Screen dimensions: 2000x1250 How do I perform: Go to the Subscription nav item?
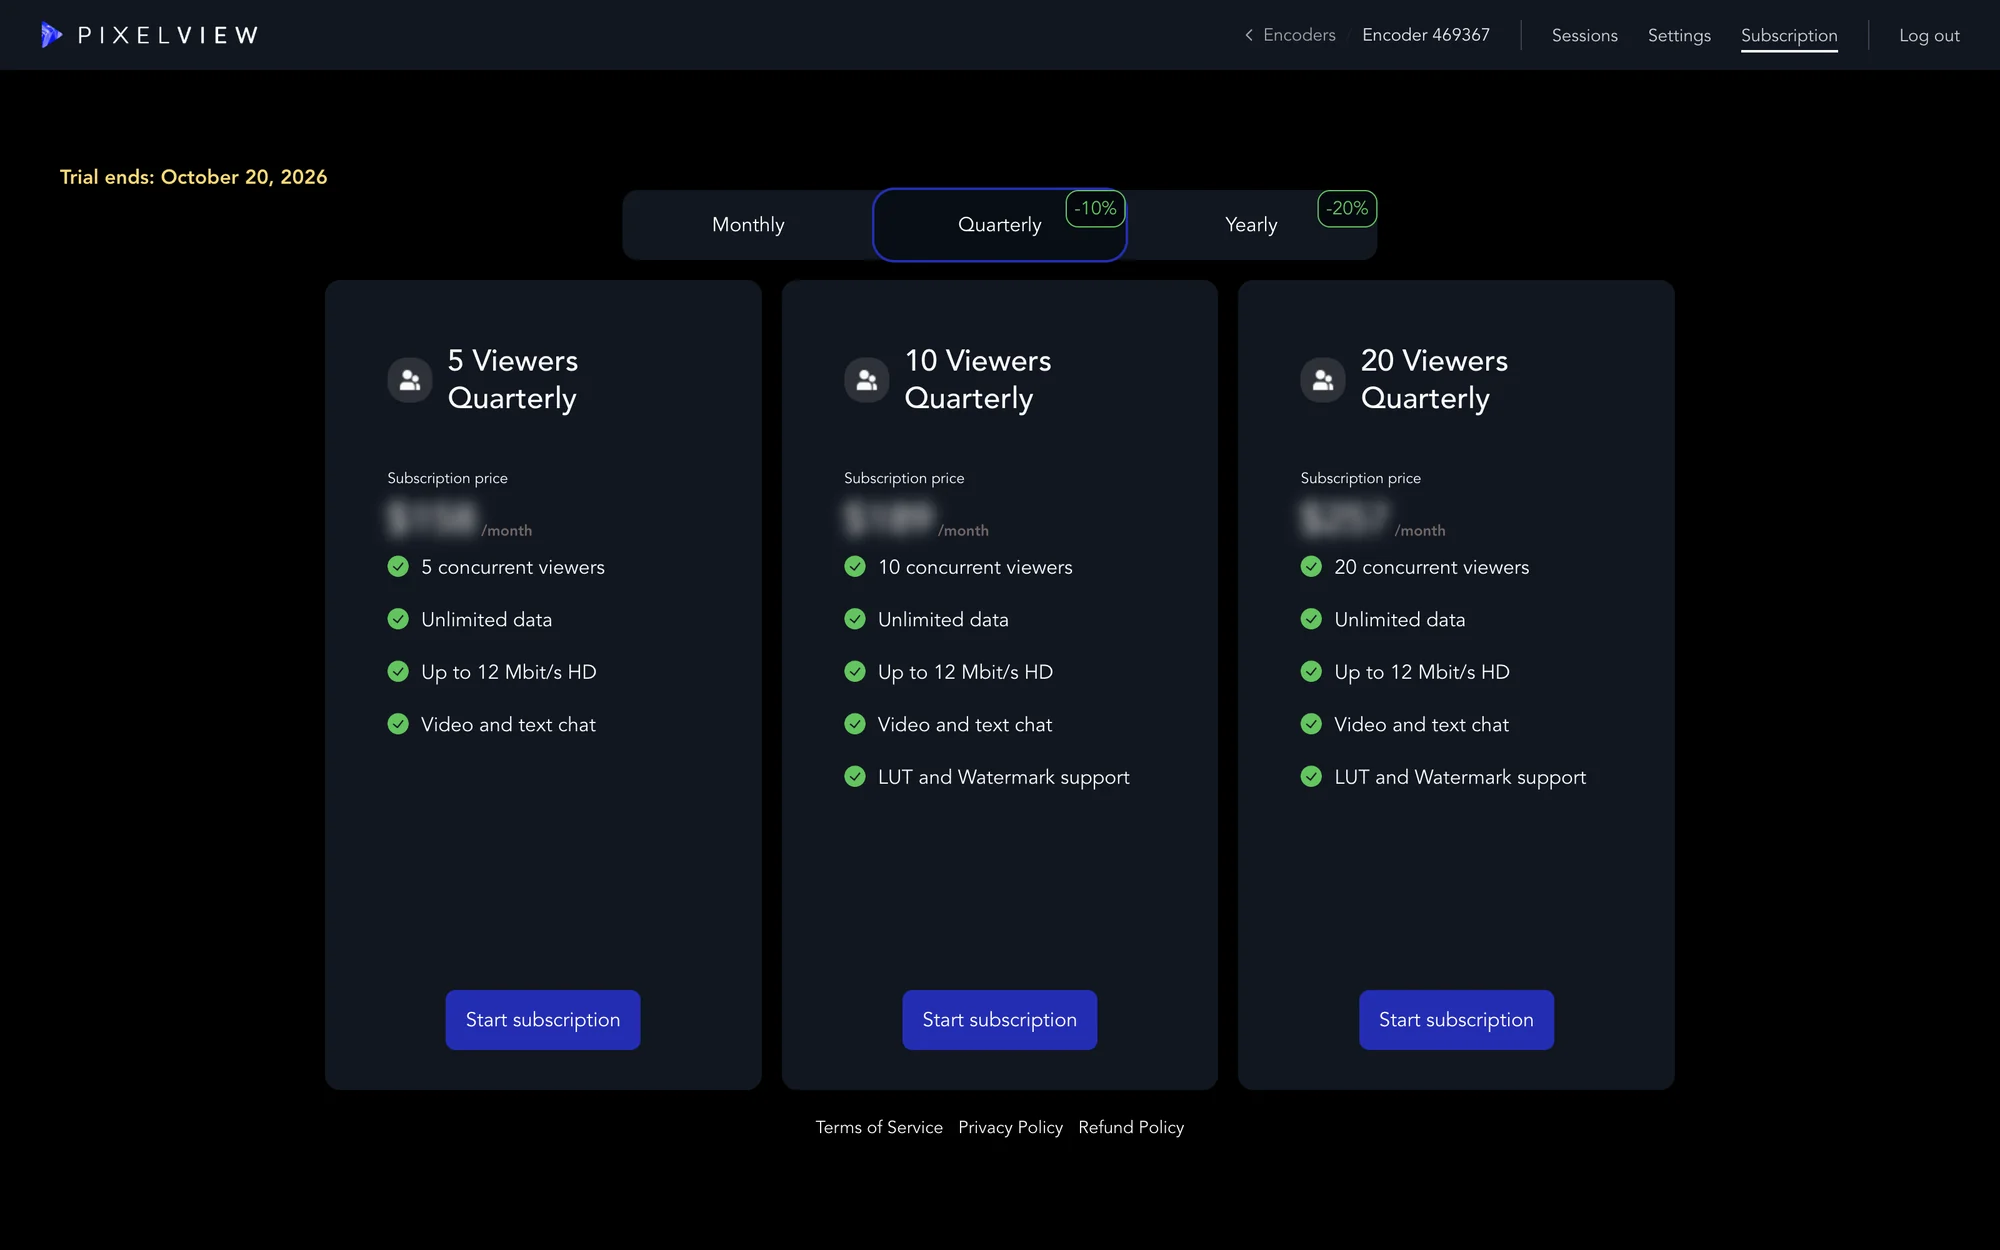pyautogui.click(x=1789, y=35)
